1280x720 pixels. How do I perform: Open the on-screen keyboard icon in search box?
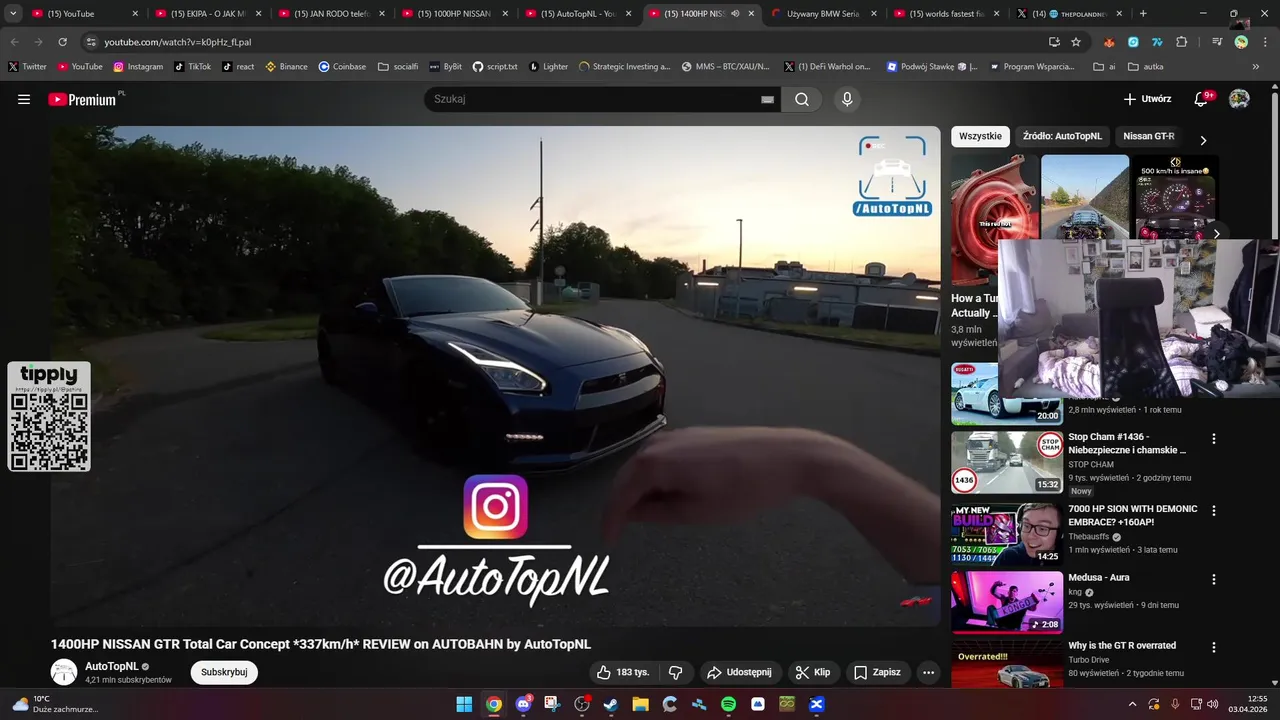[767, 99]
